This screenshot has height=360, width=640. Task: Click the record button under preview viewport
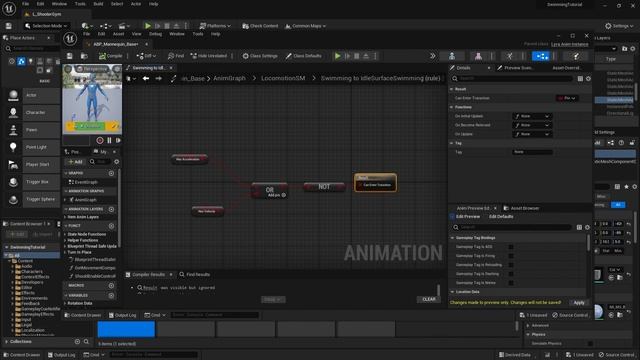pyautogui.click(x=100, y=140)
